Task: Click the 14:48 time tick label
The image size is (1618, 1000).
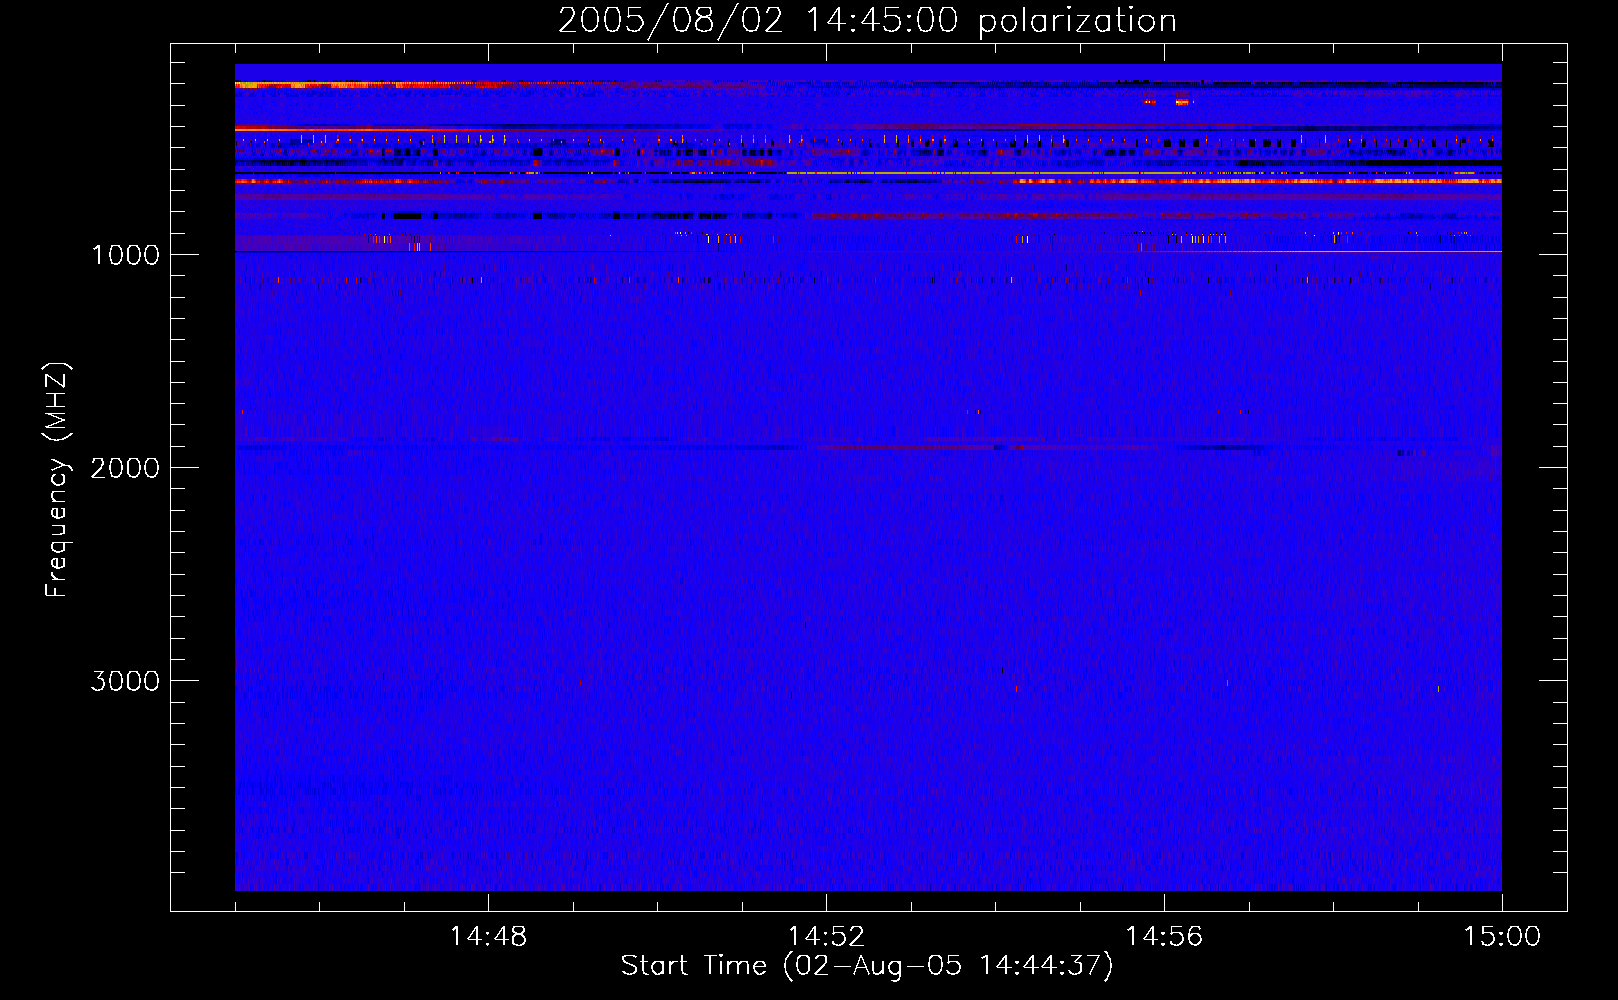Action: pyautogui.click(x=488, y=937)
